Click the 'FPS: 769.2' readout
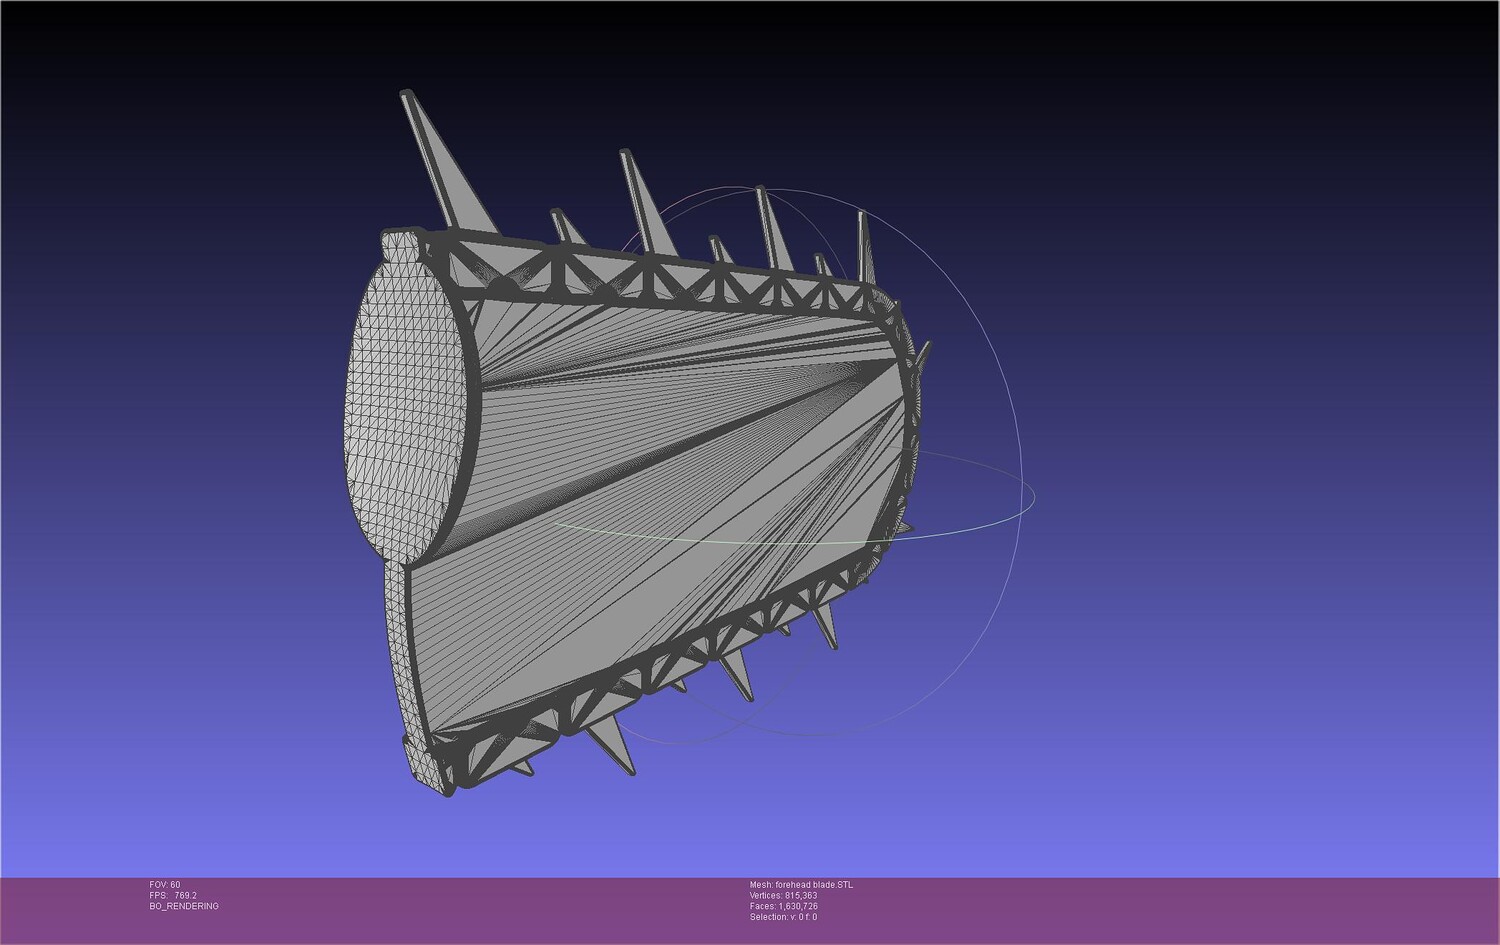Viewport: 1500px width, 945px height. point(173,896)
